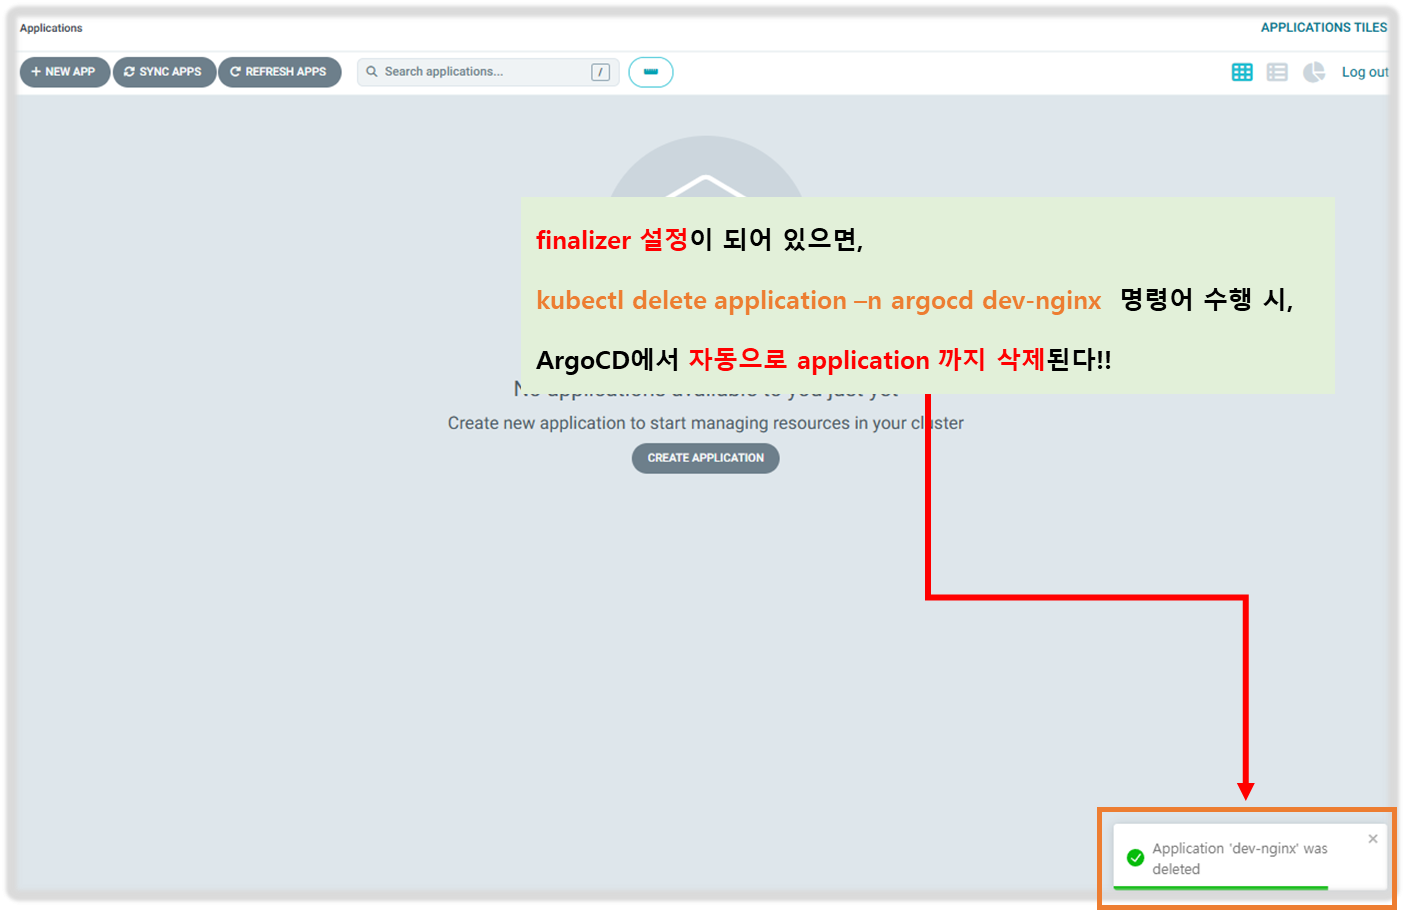Click the slash shortcut icon in search box
The width and height of the screenshot is (1405, 910).
600,72
